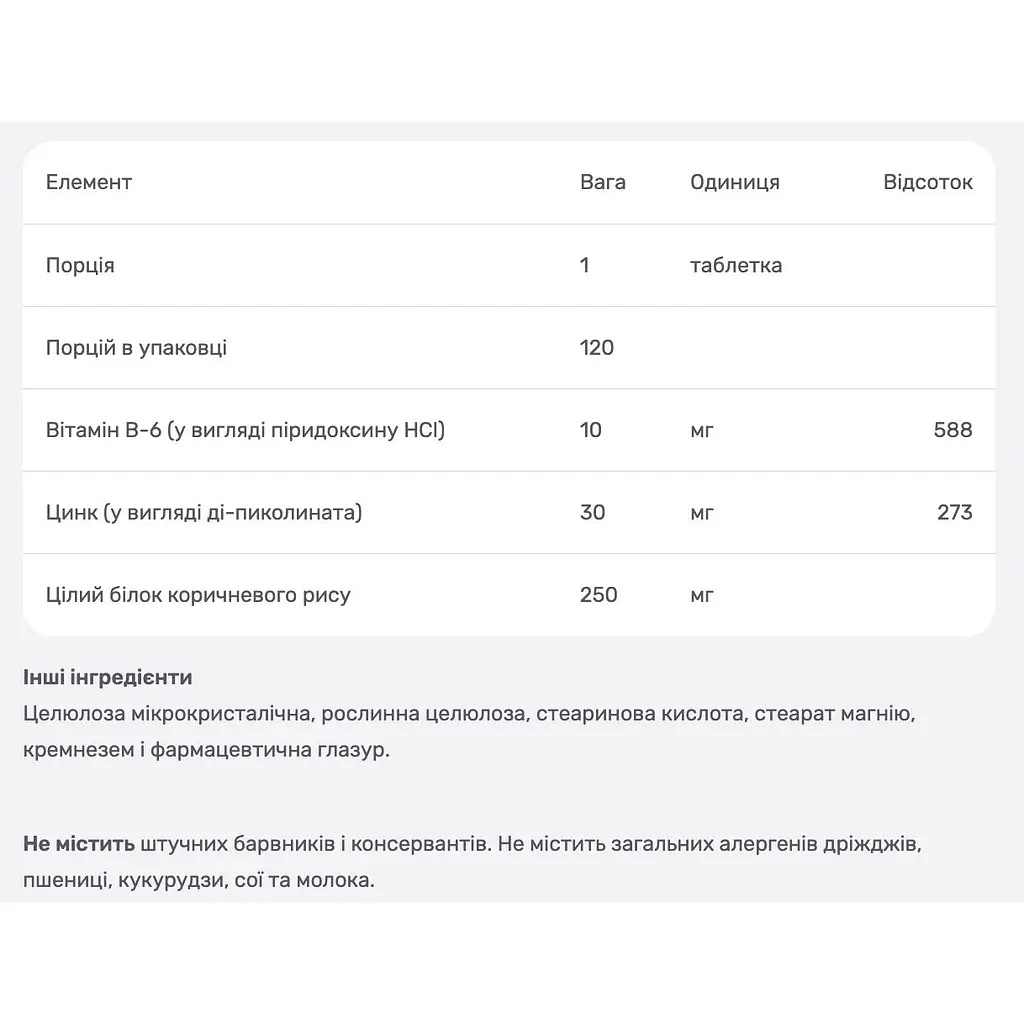
Task: Click the Відсоток column header
Action: pyautogui.click(x=928, y=182)
